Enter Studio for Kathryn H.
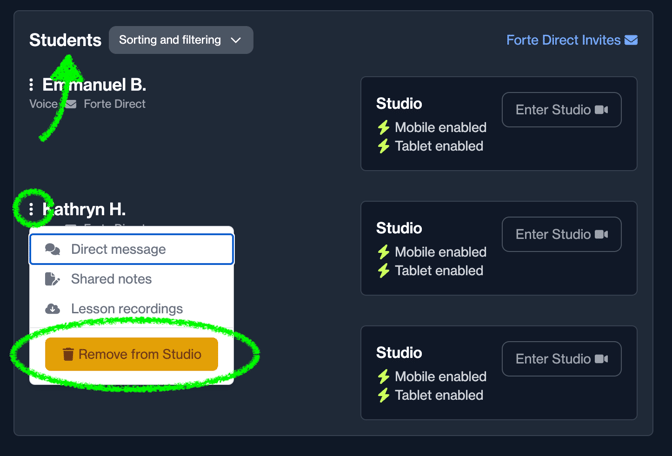Screen dimensions: 672x456 point(561,234)
